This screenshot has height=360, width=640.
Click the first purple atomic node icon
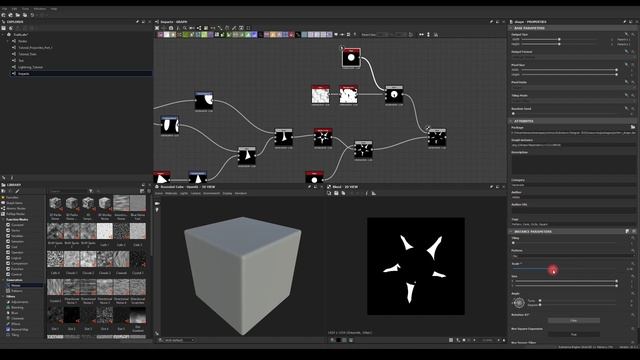pos(160,35)
